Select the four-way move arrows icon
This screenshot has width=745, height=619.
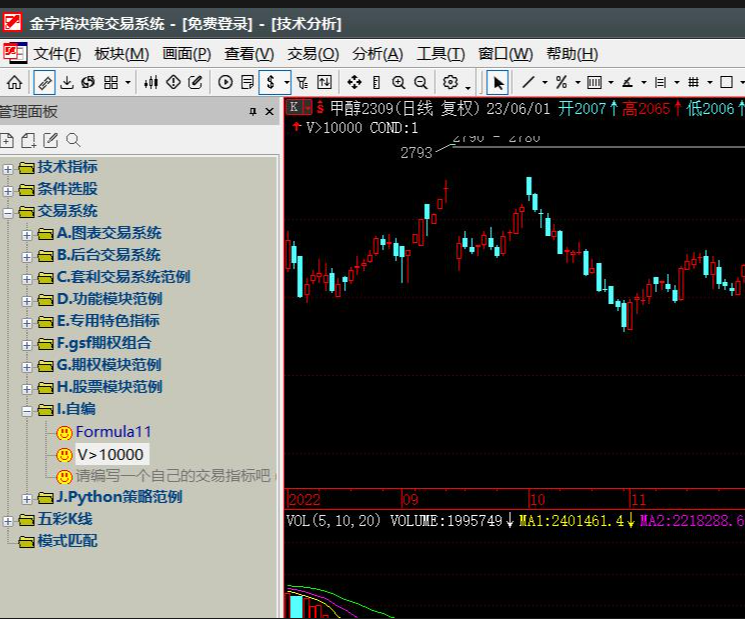coord(354,83)
